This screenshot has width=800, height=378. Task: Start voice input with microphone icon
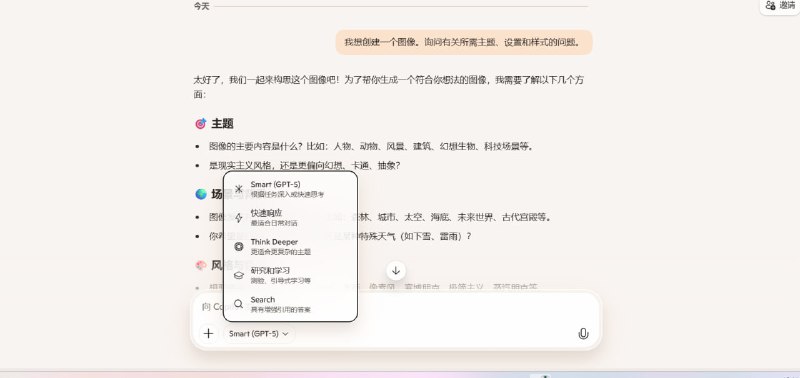pyautogui.click(x=583, y=334)
